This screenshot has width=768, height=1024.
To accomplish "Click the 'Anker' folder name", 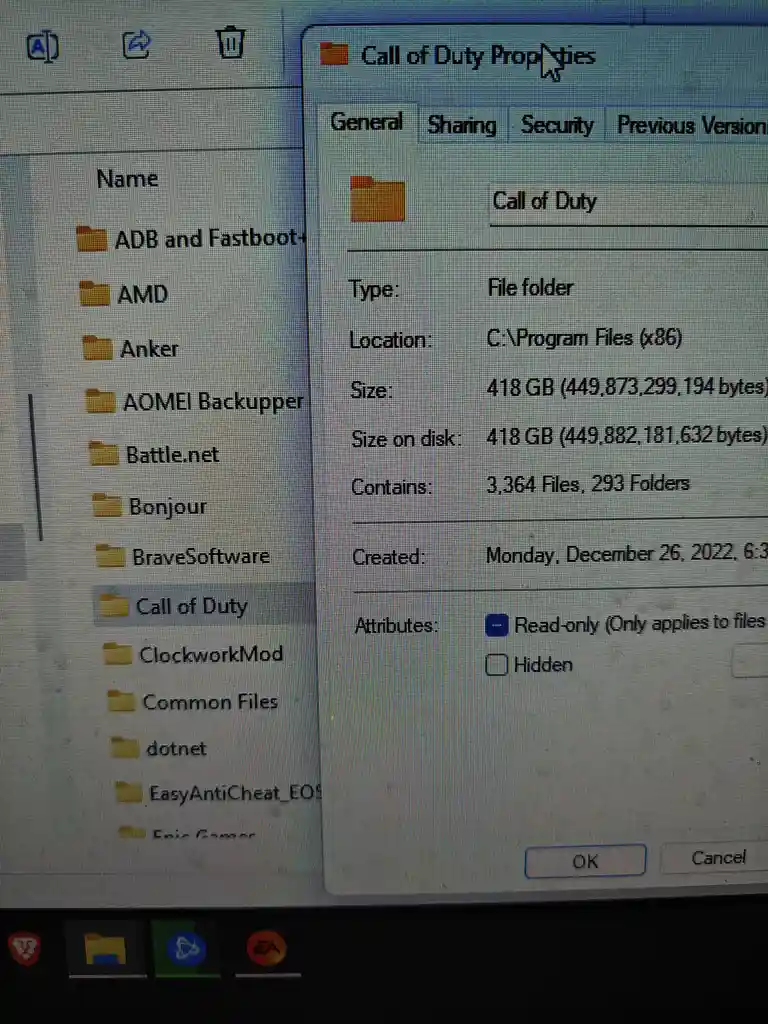I will [150, 349].
